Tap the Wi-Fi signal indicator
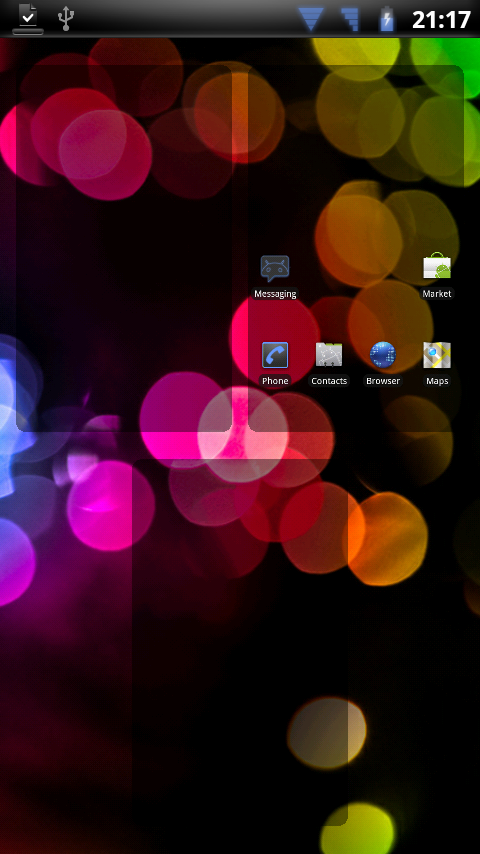480x854 pixels. [x=312, y=20]
